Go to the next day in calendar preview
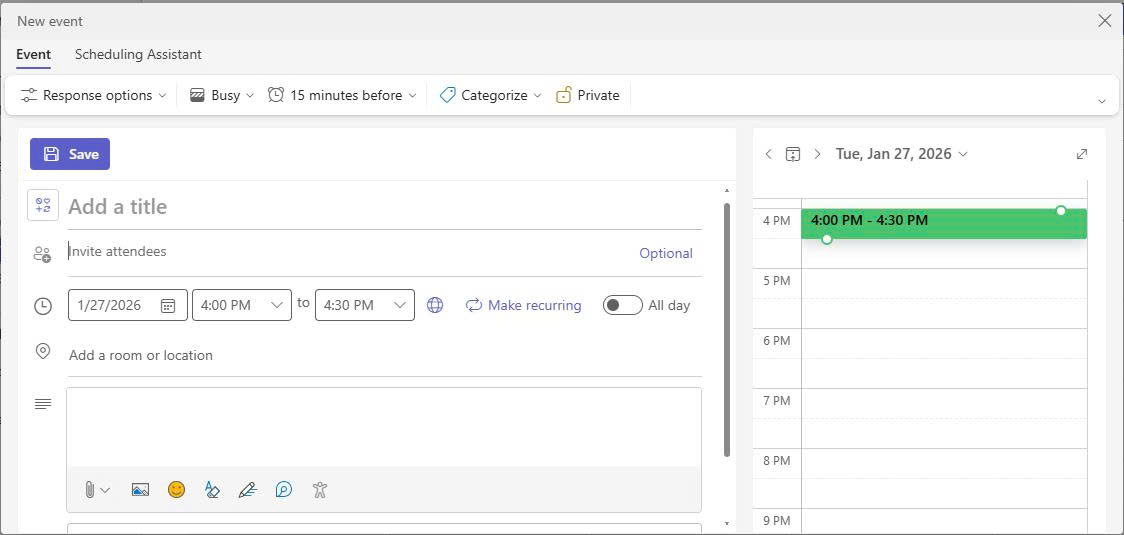This screenshot has width=1124, height=535. pos(817,154)
